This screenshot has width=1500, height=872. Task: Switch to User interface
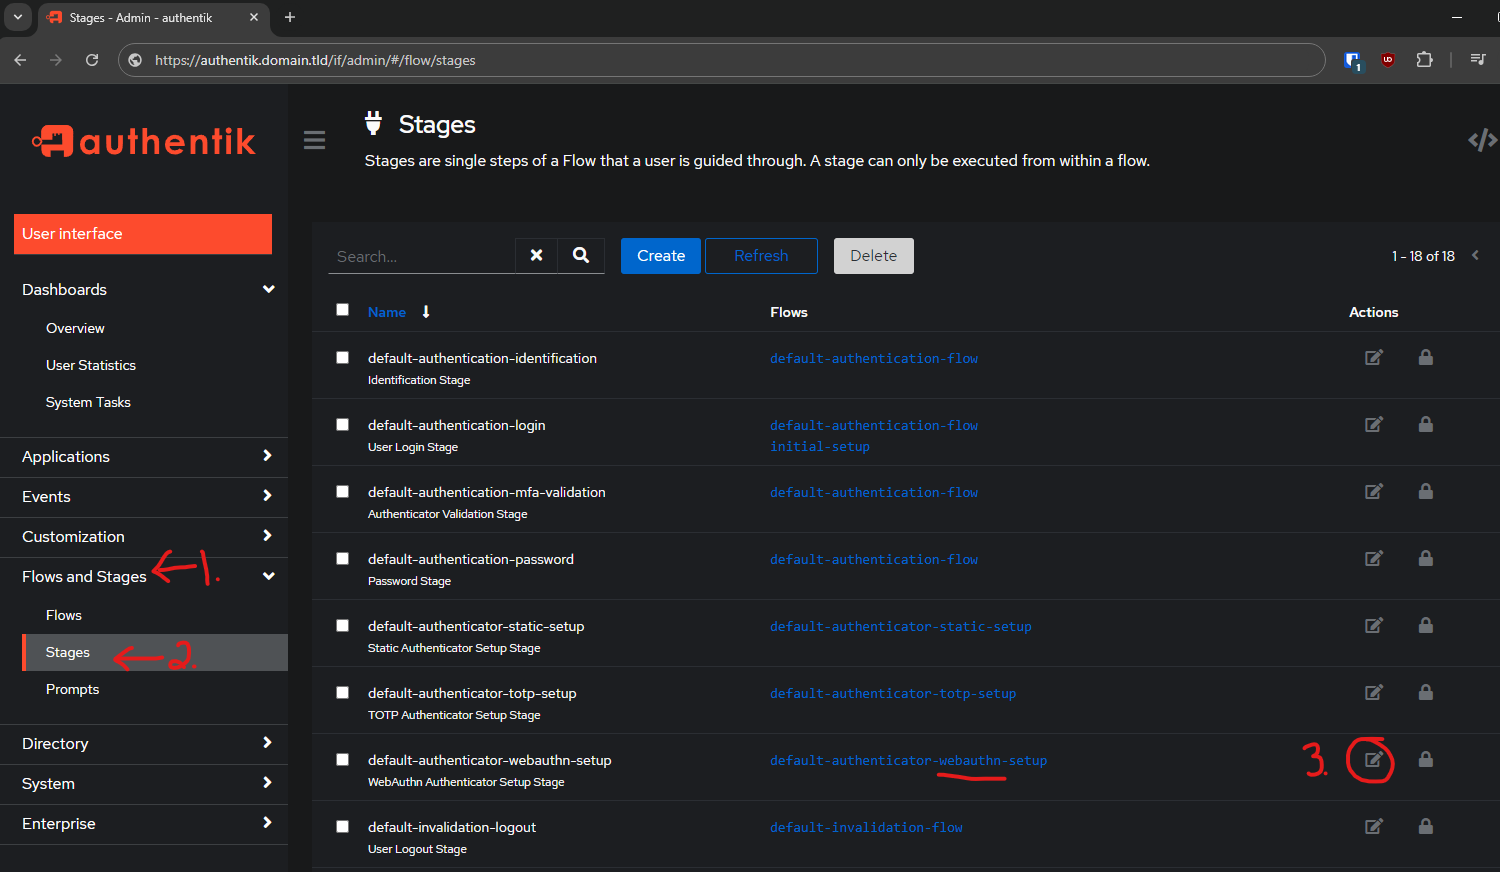143,234
